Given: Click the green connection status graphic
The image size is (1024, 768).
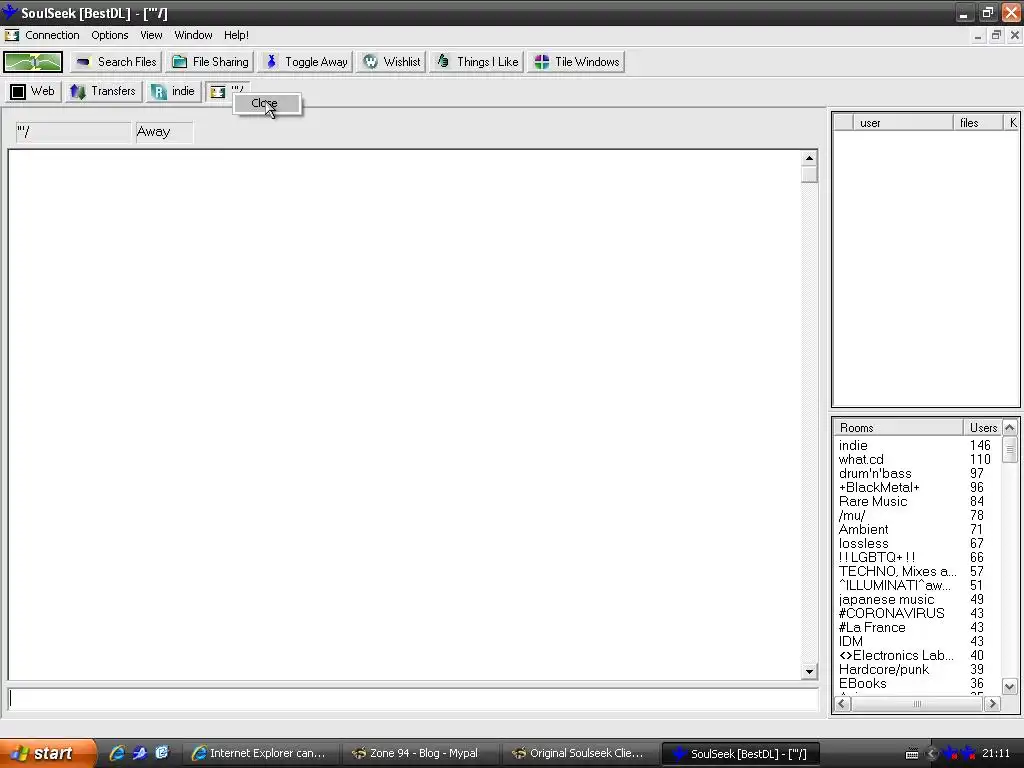Looking at the screenshot, I should [x=33, y=62].
